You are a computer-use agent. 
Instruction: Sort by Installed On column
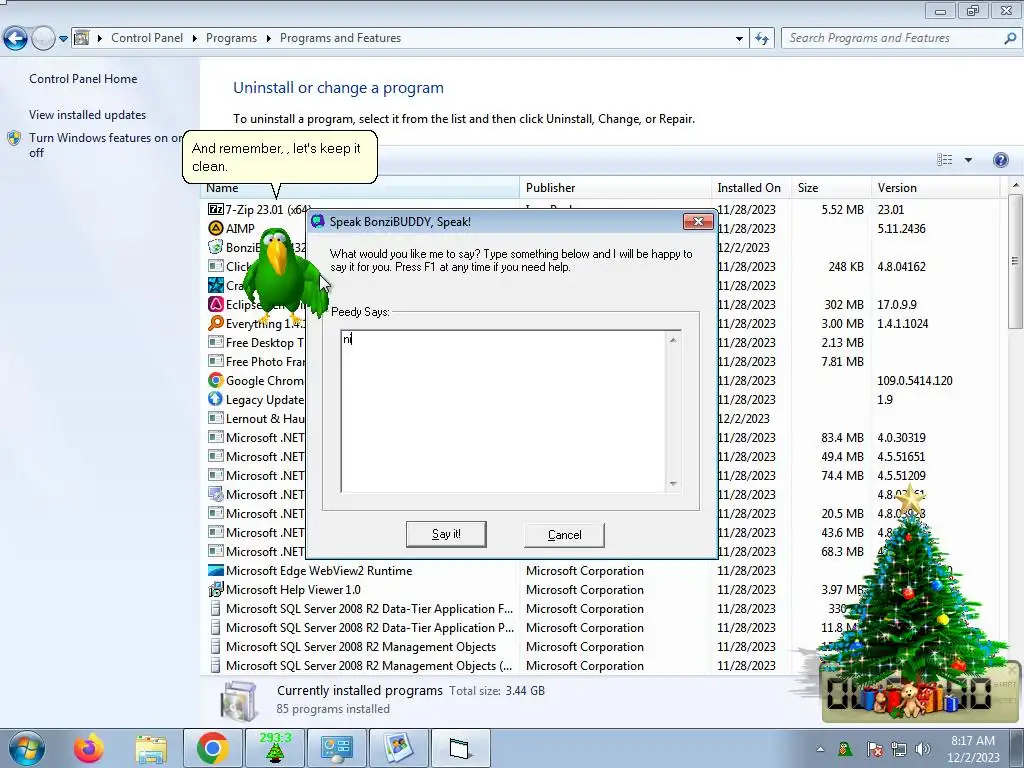click(749, 188)
